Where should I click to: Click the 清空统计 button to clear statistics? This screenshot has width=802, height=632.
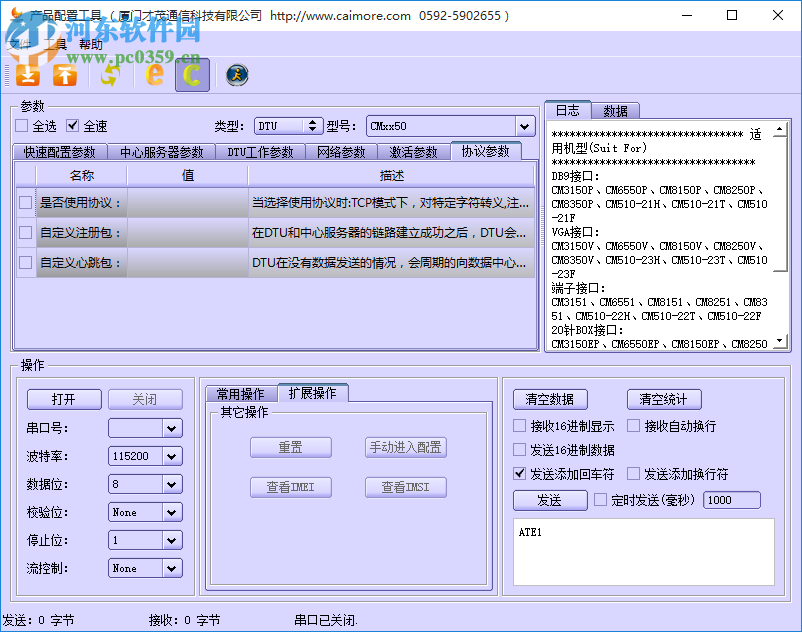[x=663, y=398]
